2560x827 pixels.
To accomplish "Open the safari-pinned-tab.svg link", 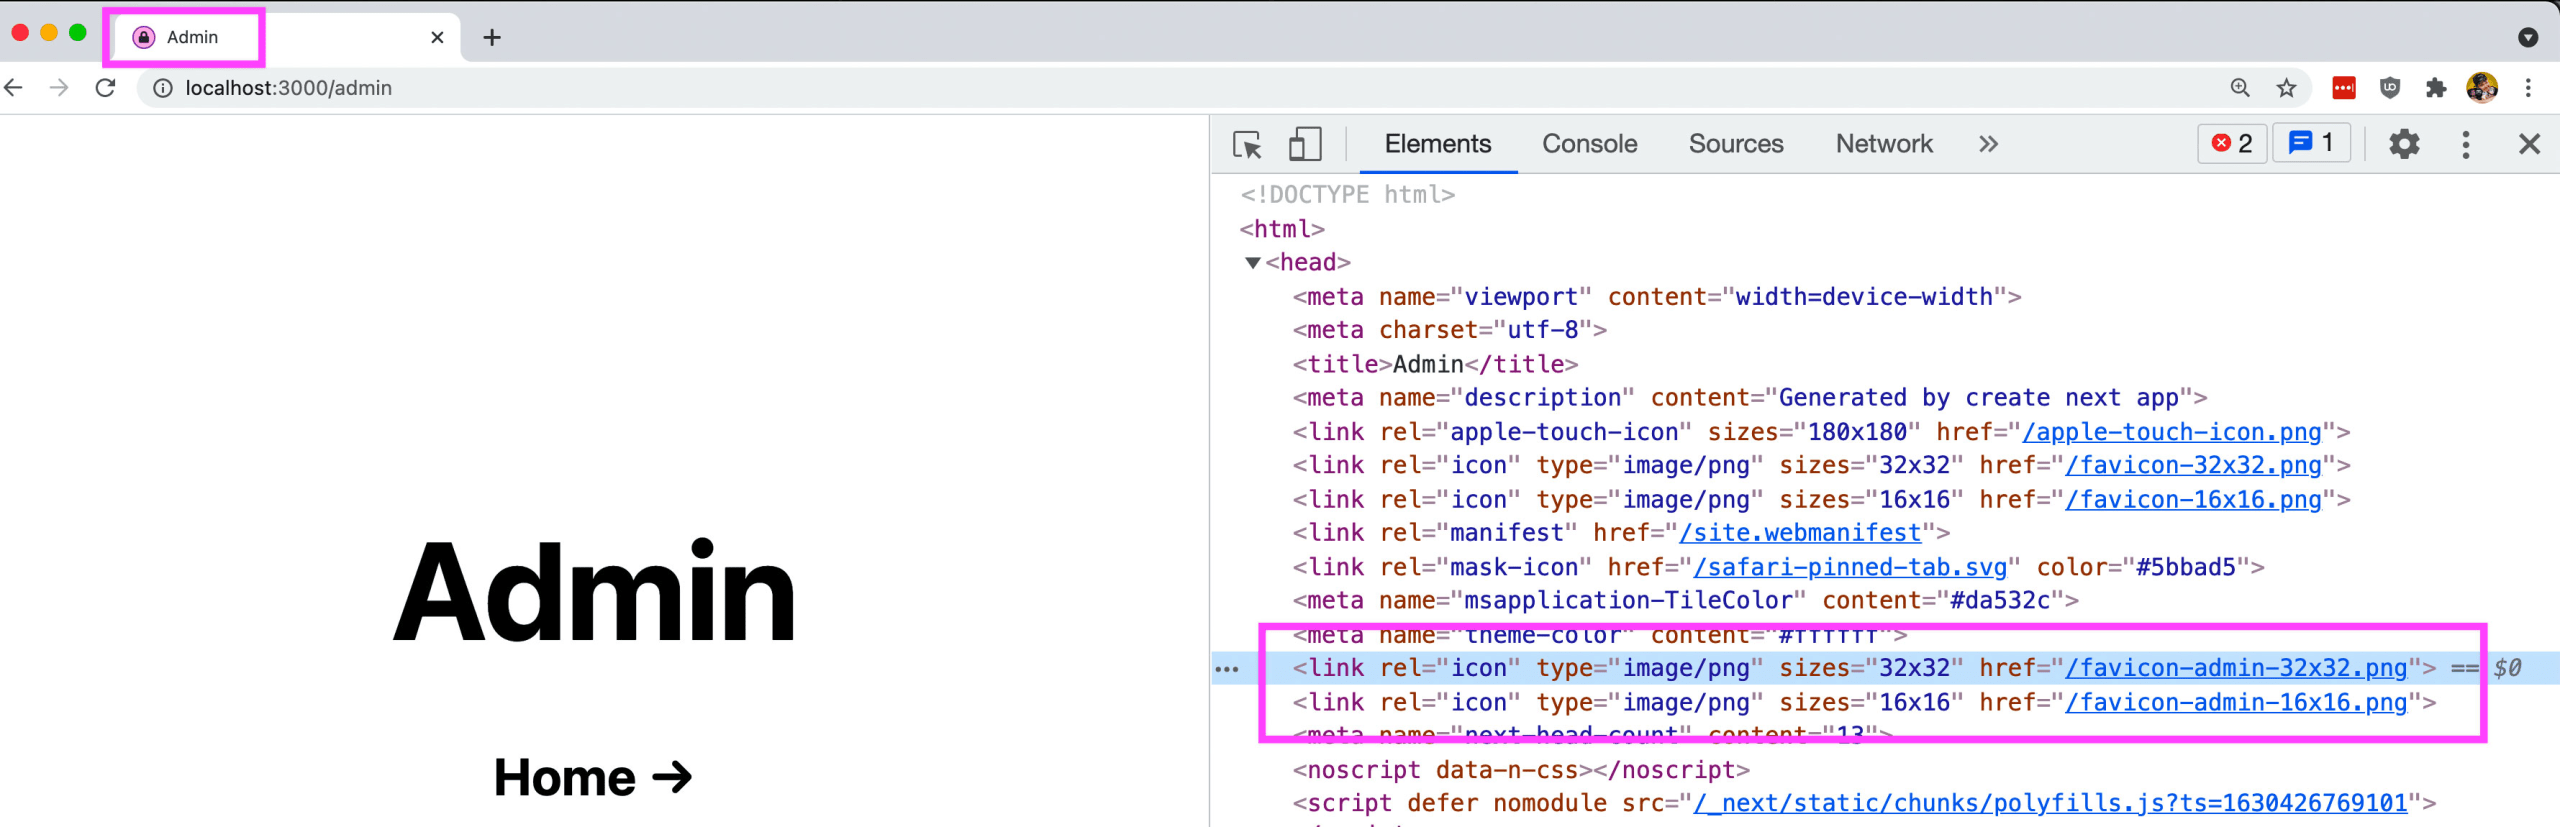I will point(1850,567).
